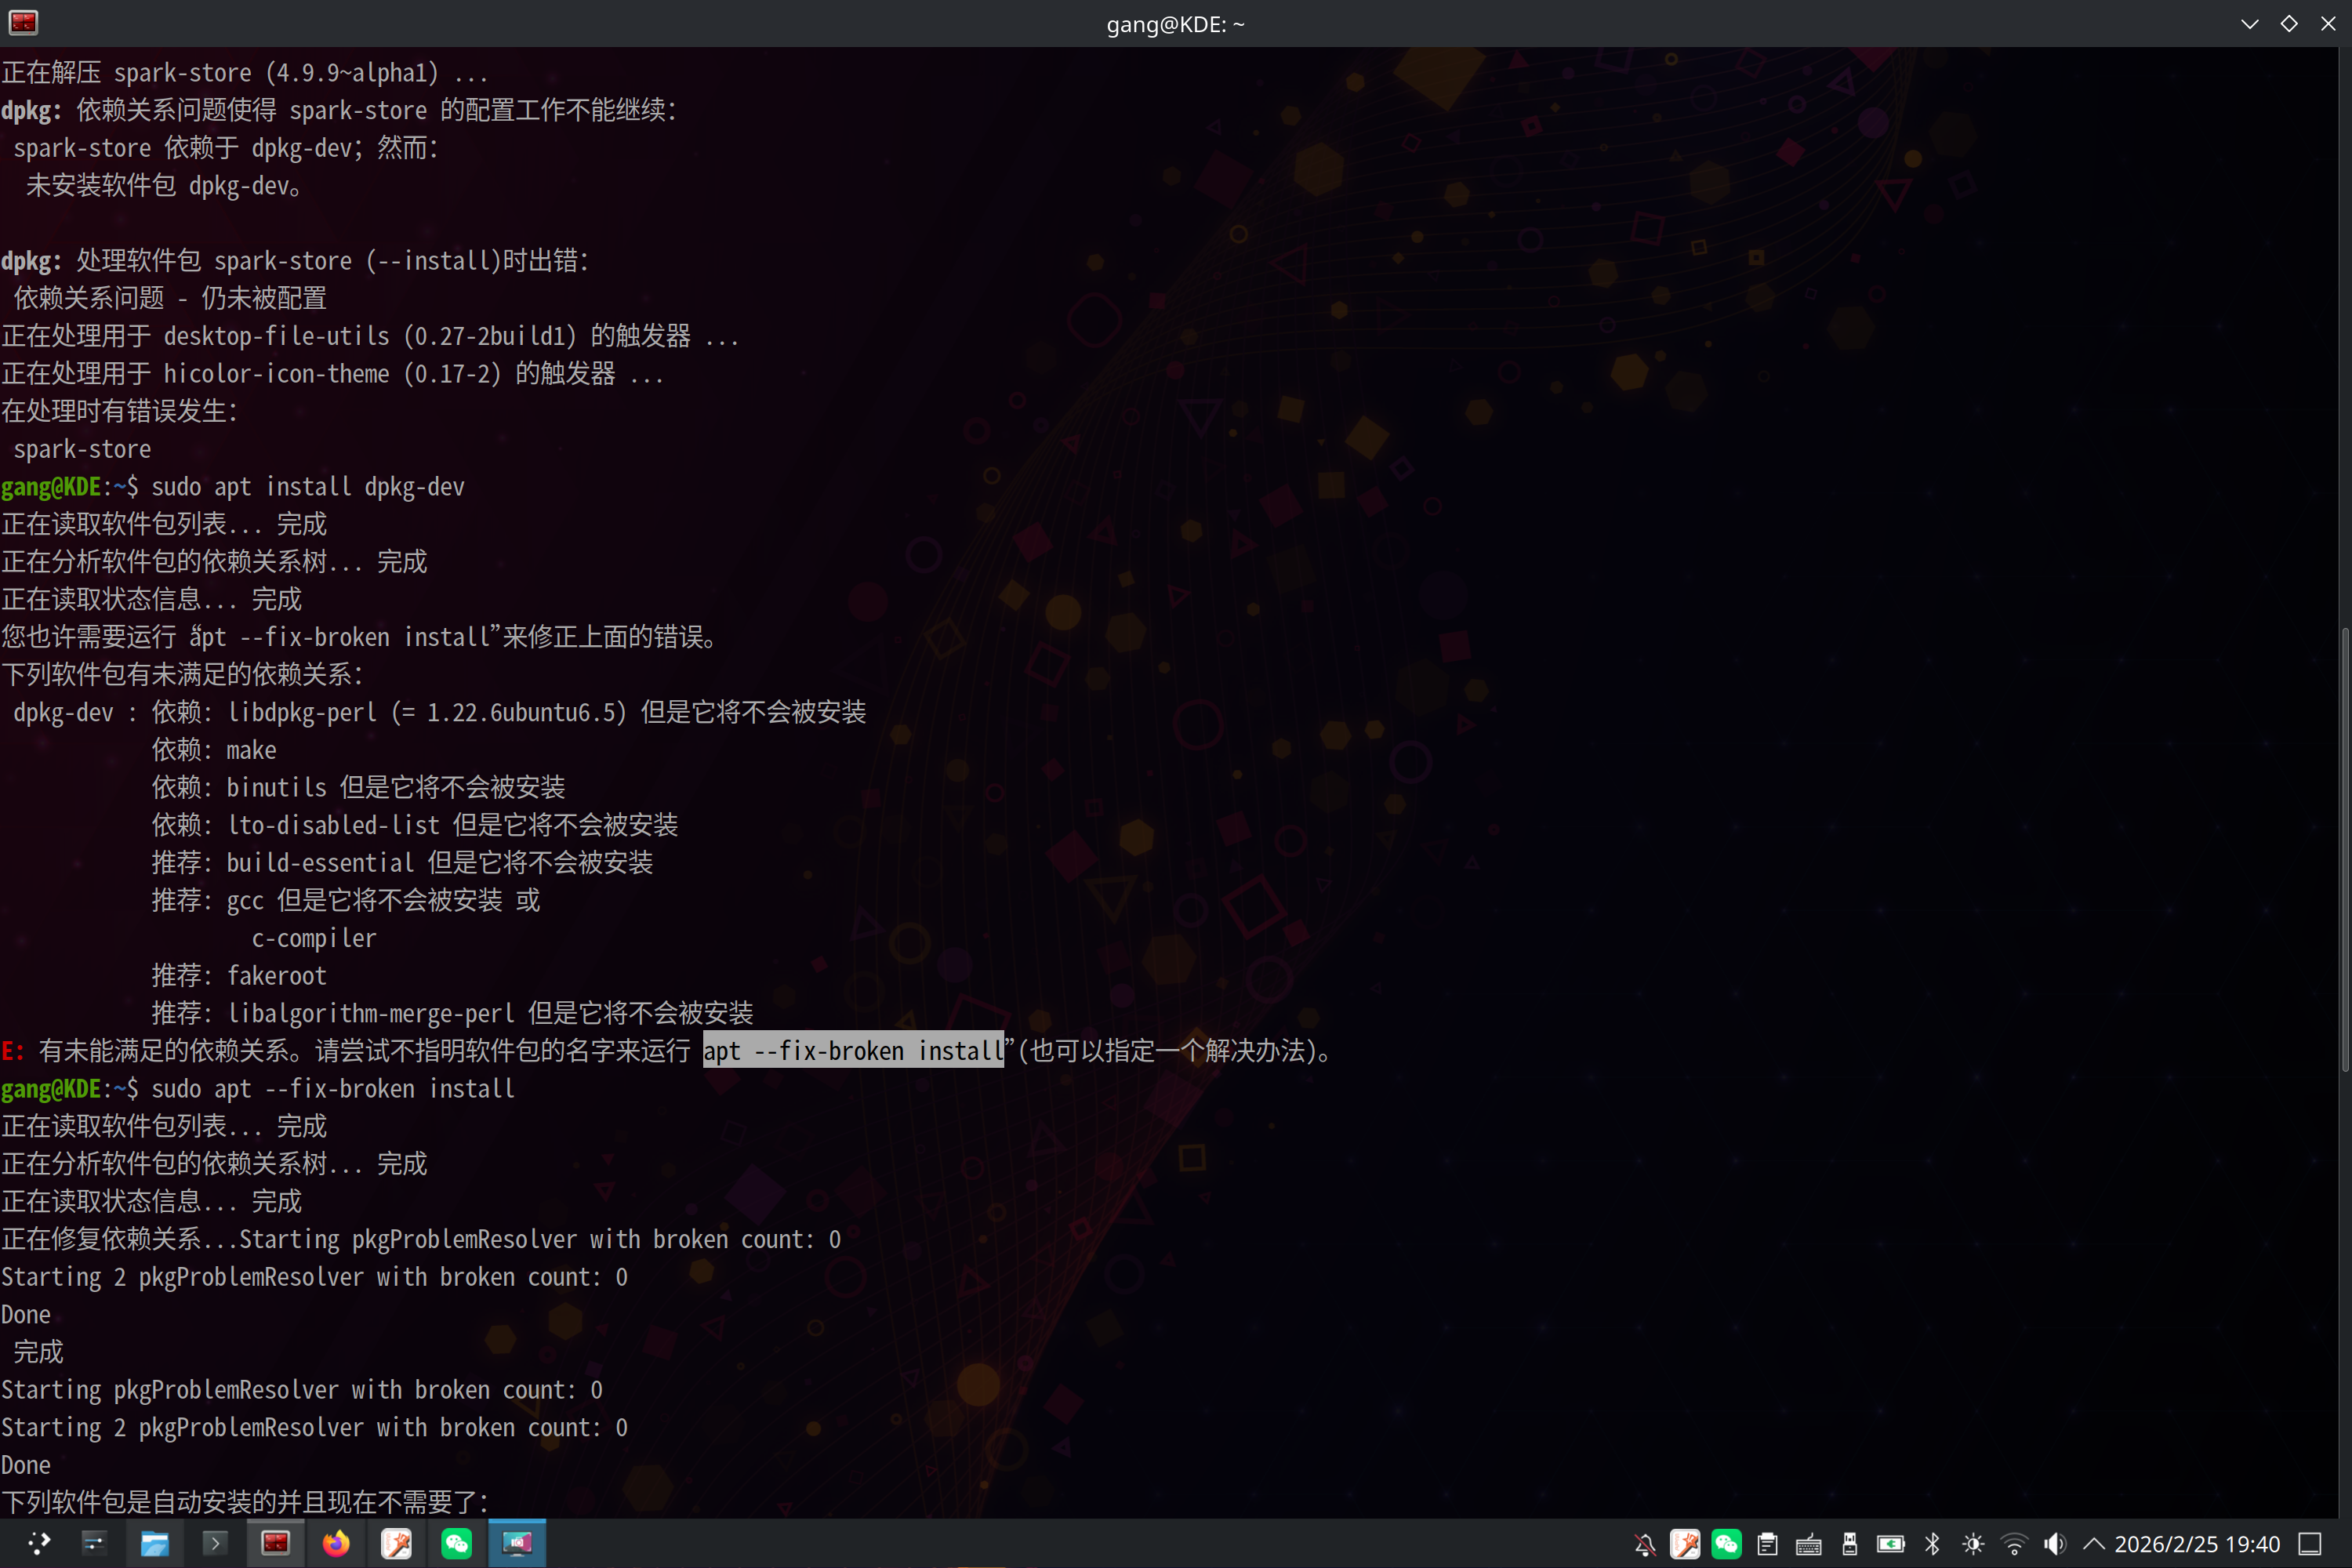Launch the screen recorder app from the taskbar
Image resolution: width=2352 pixels, height=1568 pixels.
[x=517, y=1543]
